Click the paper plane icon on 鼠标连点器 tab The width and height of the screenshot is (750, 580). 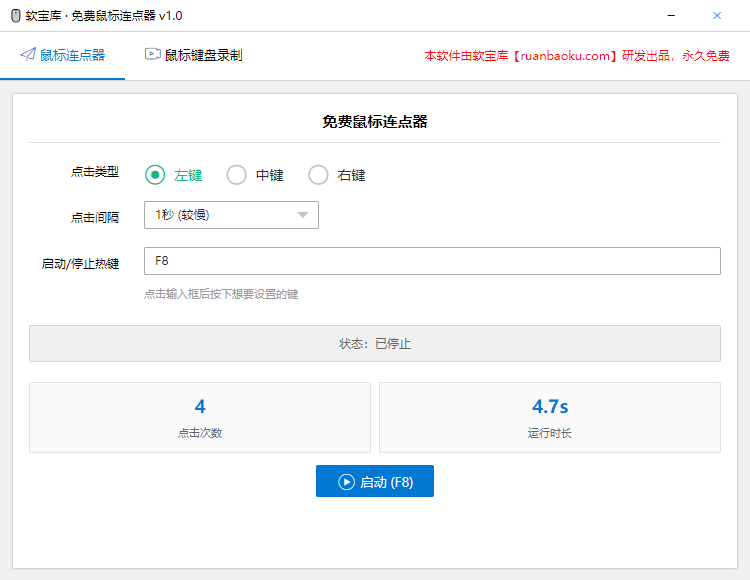coord(28,55)
